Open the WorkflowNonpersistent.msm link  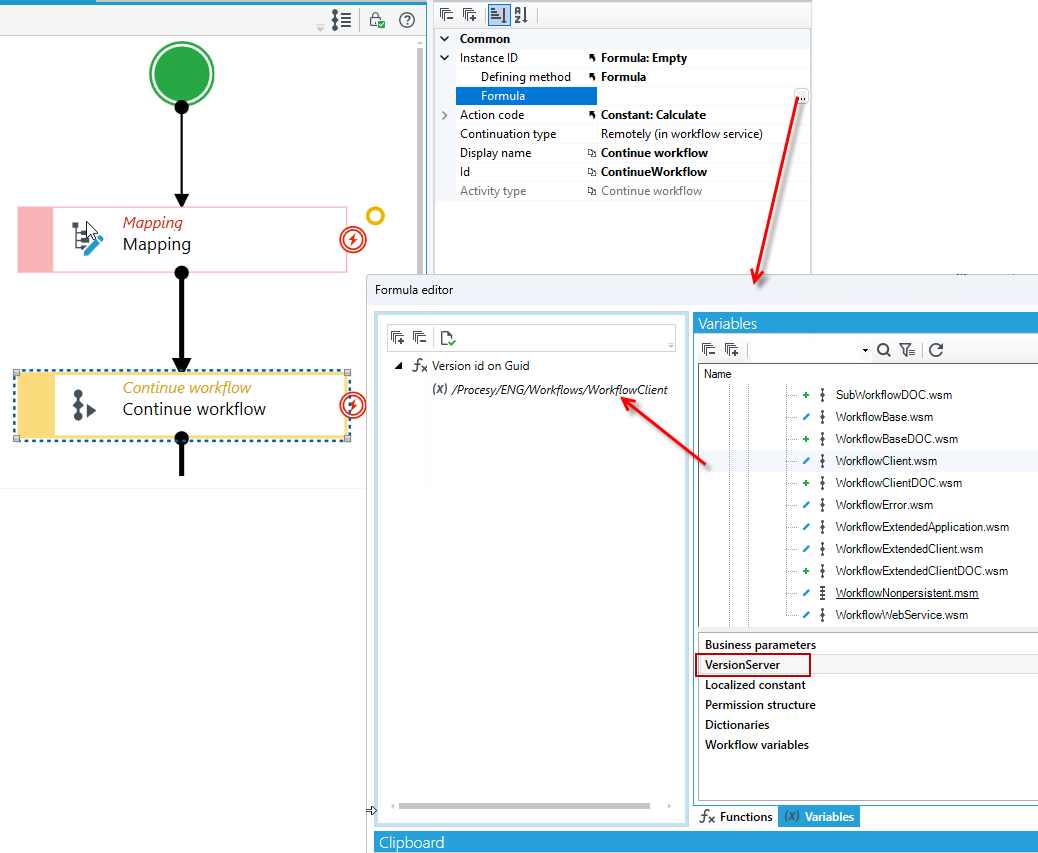[x=906, y=593]
